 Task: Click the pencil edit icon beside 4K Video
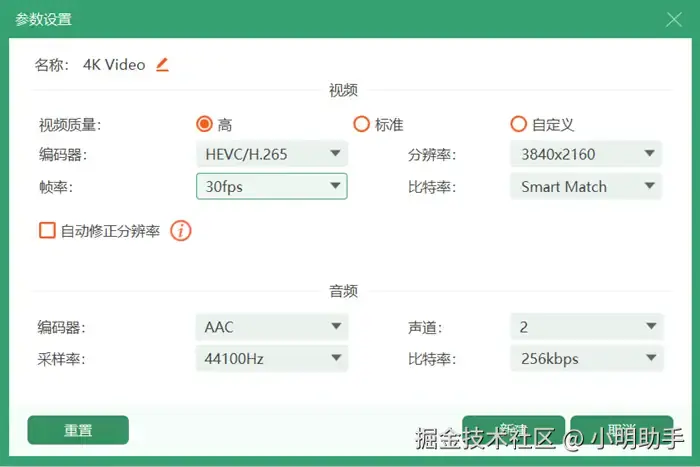point(162,65)
